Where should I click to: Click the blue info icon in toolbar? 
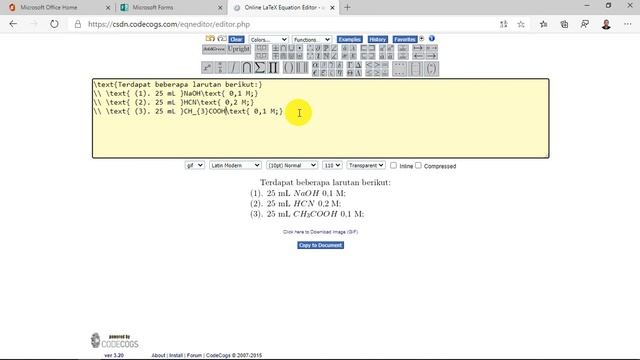pyautogui.click(x=432, y=39)
